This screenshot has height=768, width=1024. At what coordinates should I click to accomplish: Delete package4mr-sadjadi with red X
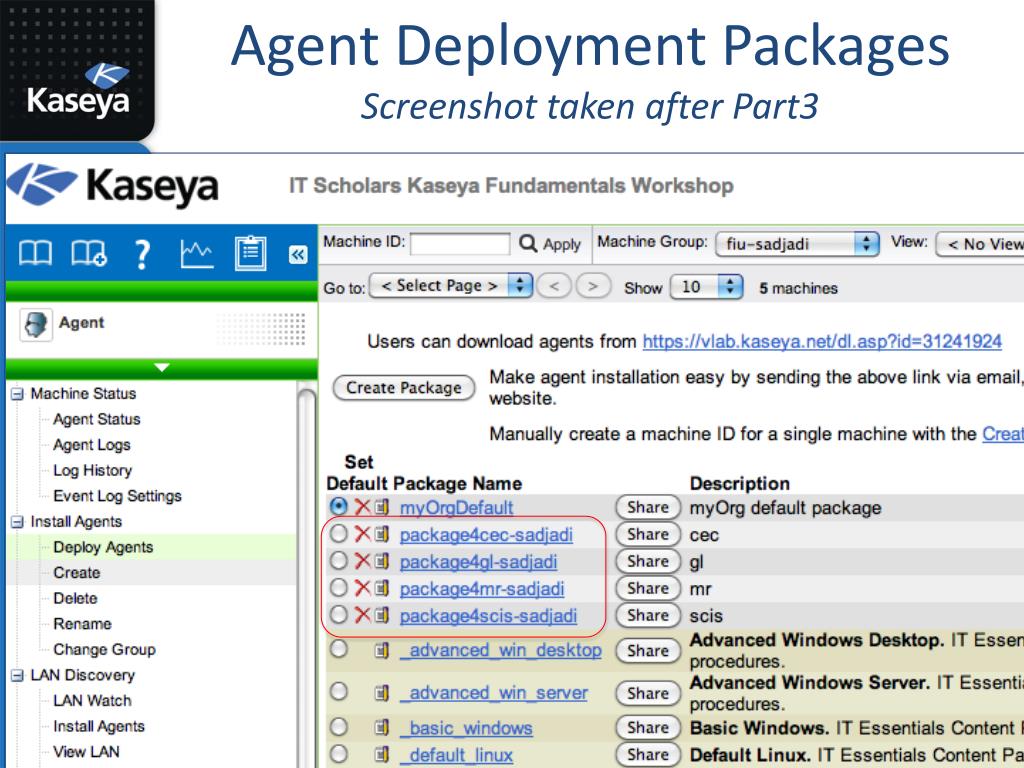coord(362,588)
